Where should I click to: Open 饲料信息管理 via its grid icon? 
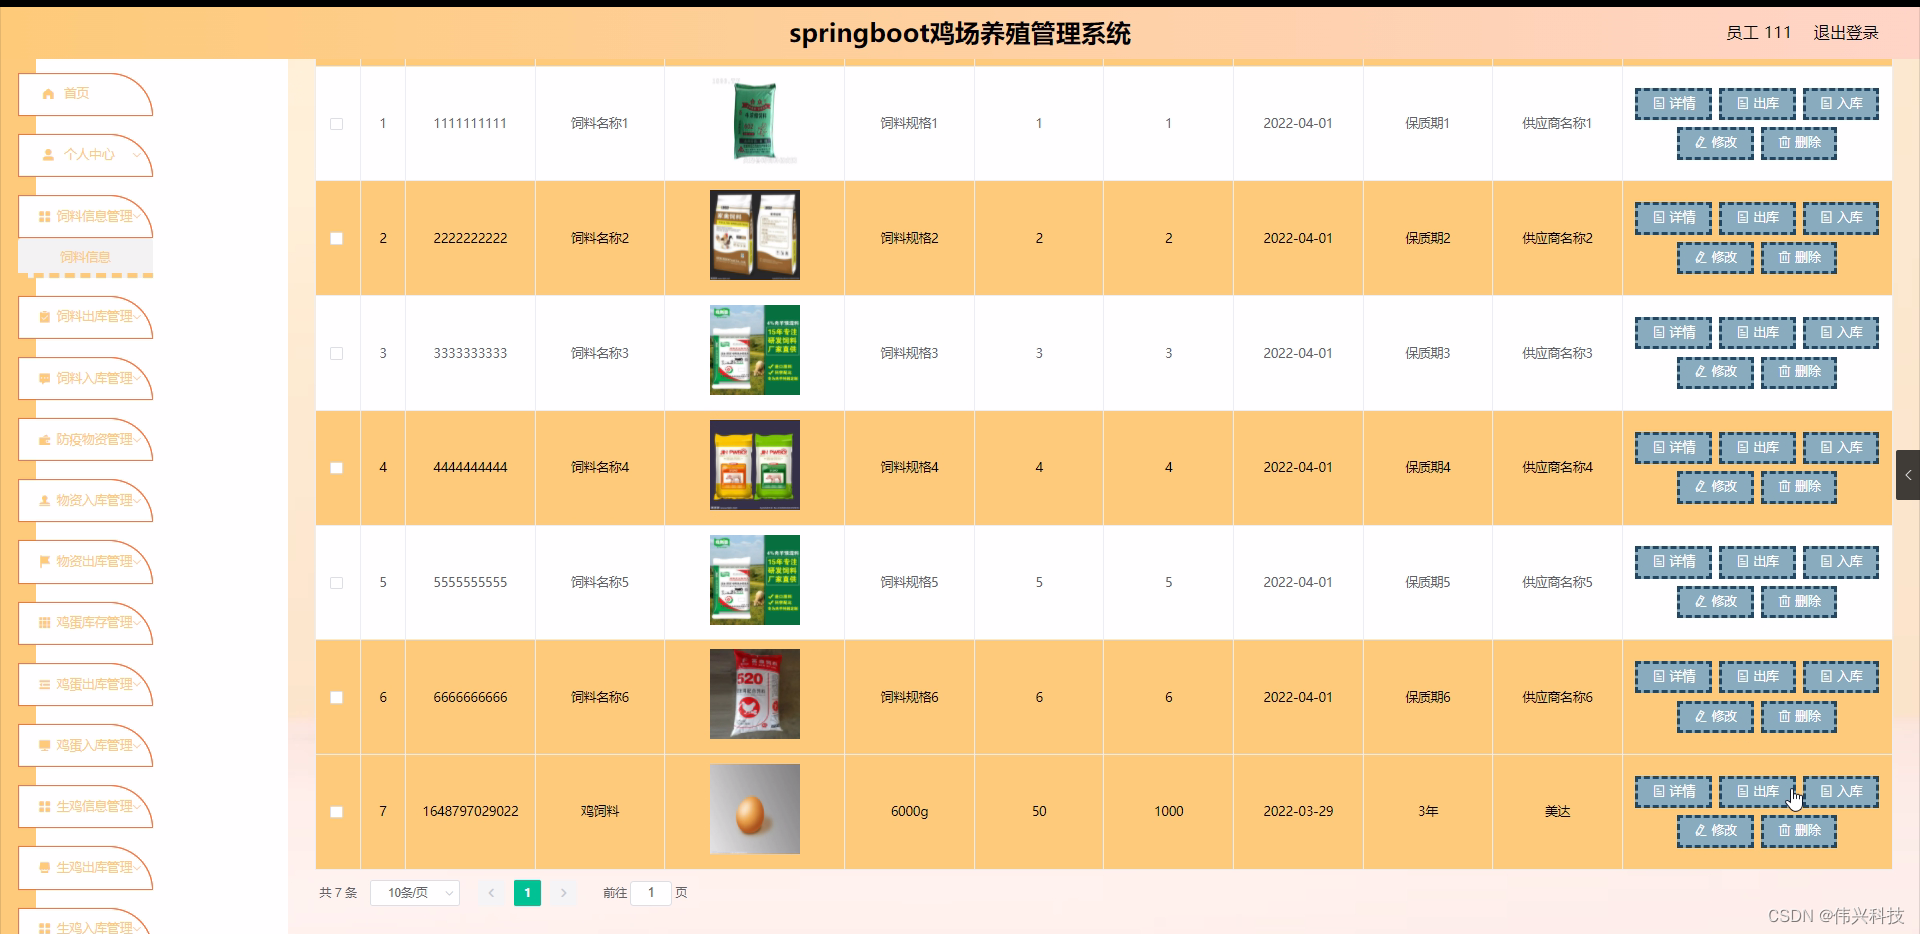pyautogui.click(x=44, y=217)
